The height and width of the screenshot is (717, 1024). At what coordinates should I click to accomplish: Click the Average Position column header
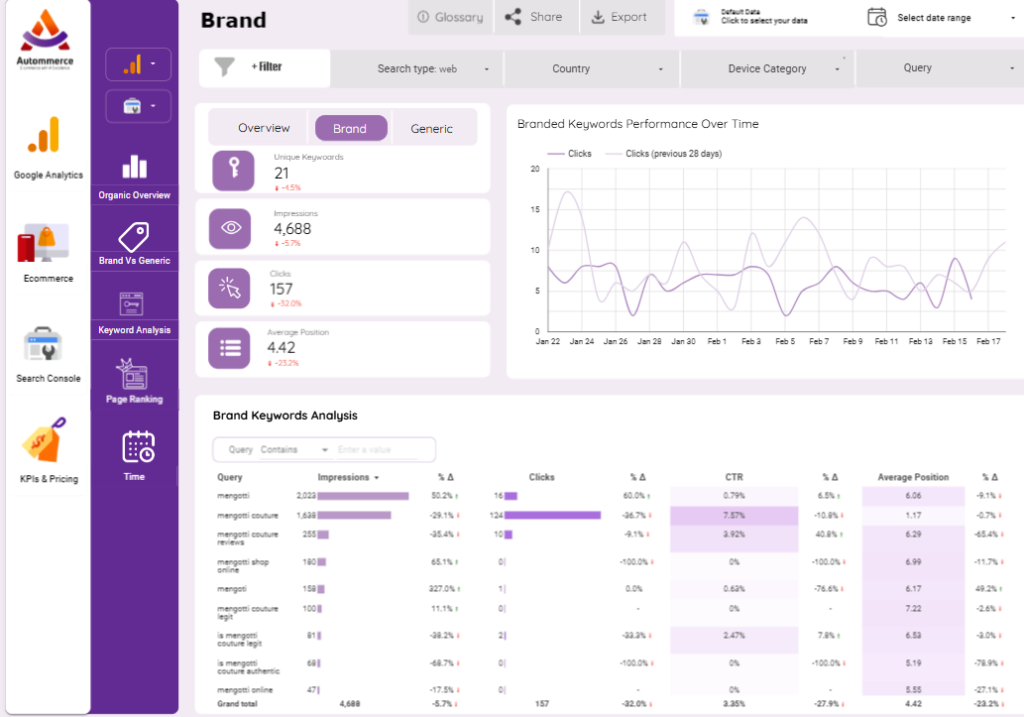913,477
